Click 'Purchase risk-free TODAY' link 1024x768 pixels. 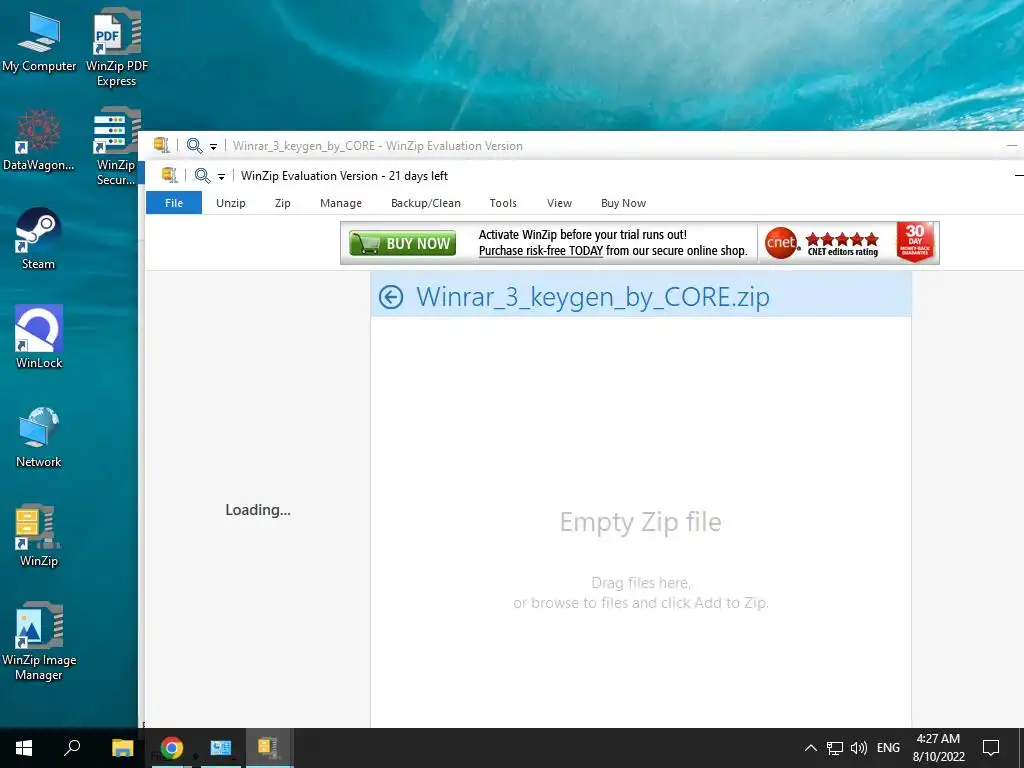[x=541, y=251]
